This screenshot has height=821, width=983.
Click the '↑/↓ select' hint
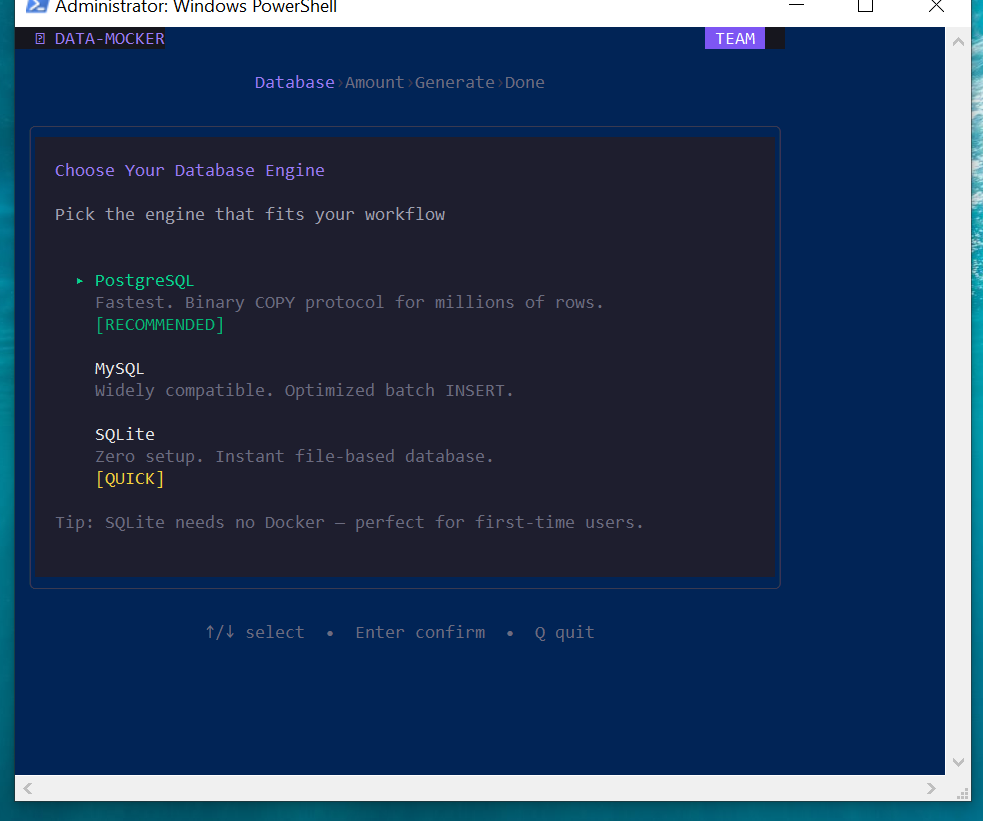click(x=255, y=632)
